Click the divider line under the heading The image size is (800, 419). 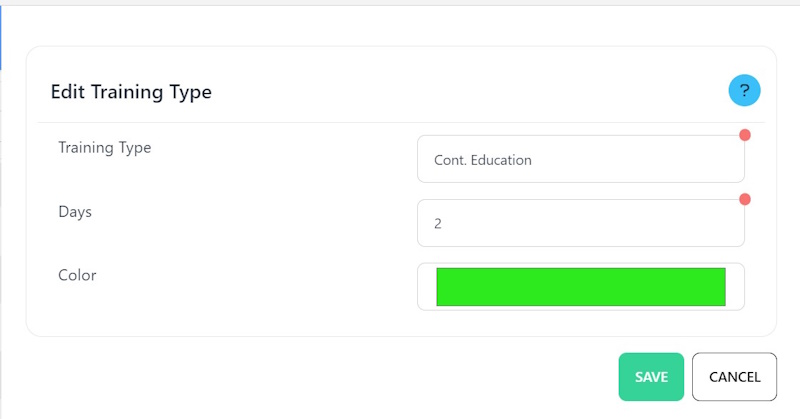coord(400,123)
